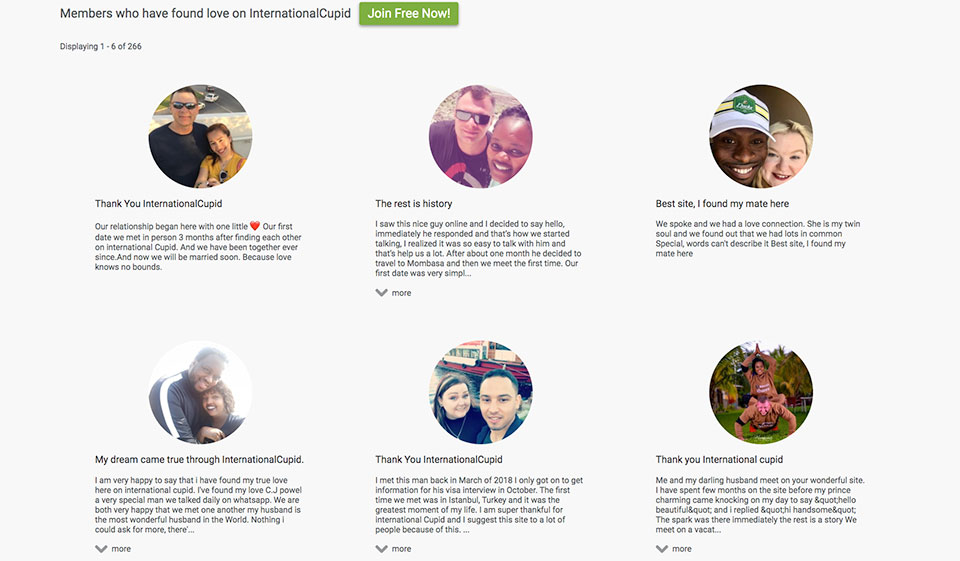Click photo above the 'one little' heart story
The width and height of the screenshot is (960, 561).
(x=200, y=137)
